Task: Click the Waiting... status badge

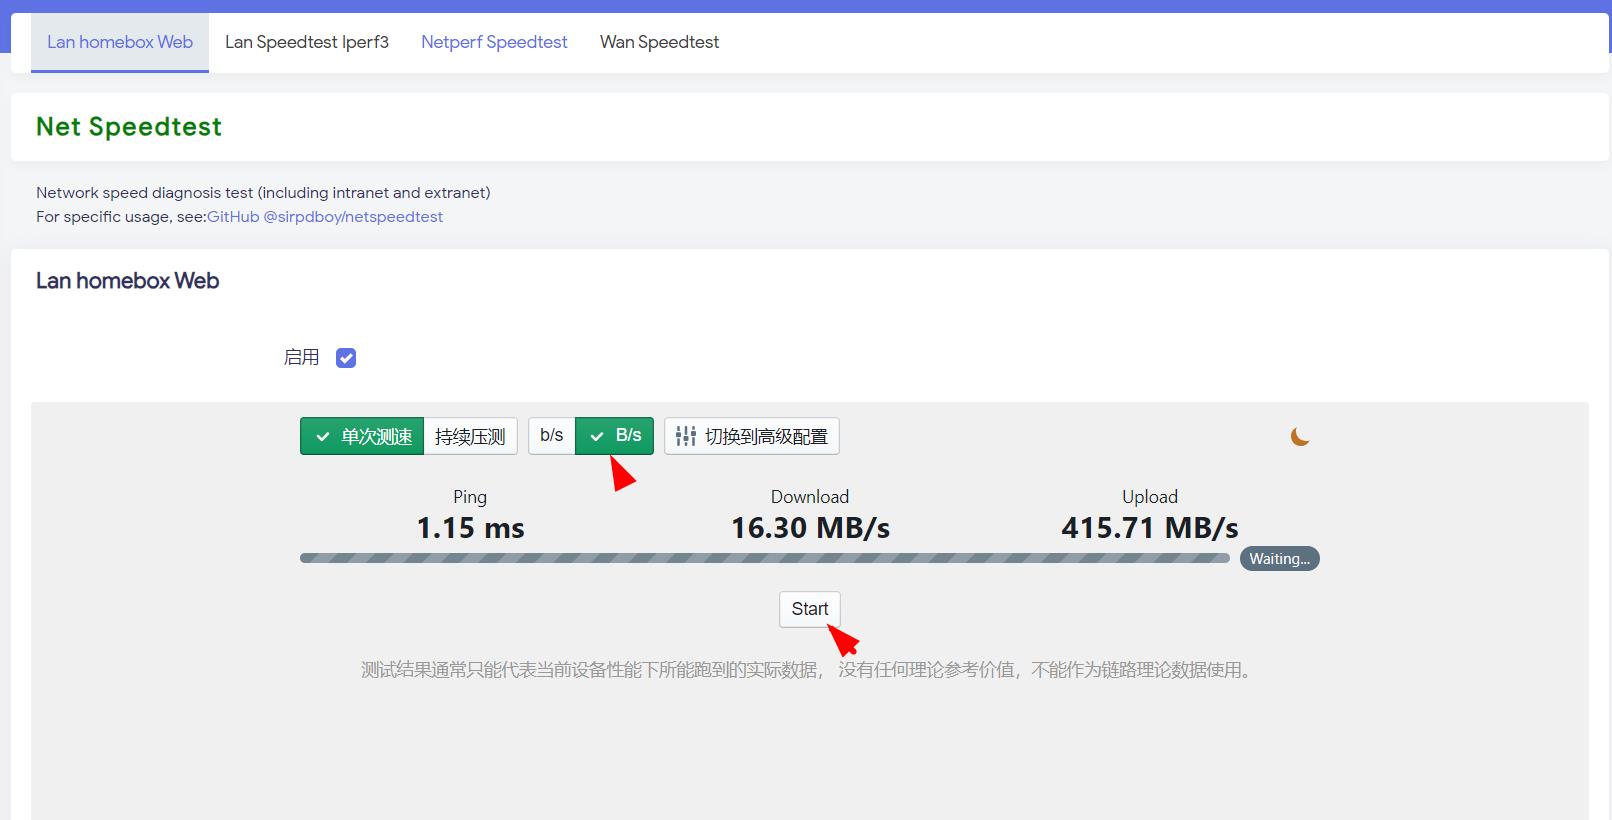Action: (x=1280, y=559)
